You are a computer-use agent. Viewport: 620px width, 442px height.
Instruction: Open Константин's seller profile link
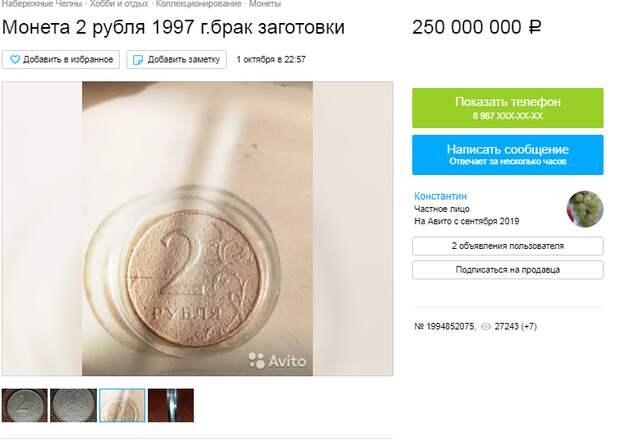pos(440,196)
